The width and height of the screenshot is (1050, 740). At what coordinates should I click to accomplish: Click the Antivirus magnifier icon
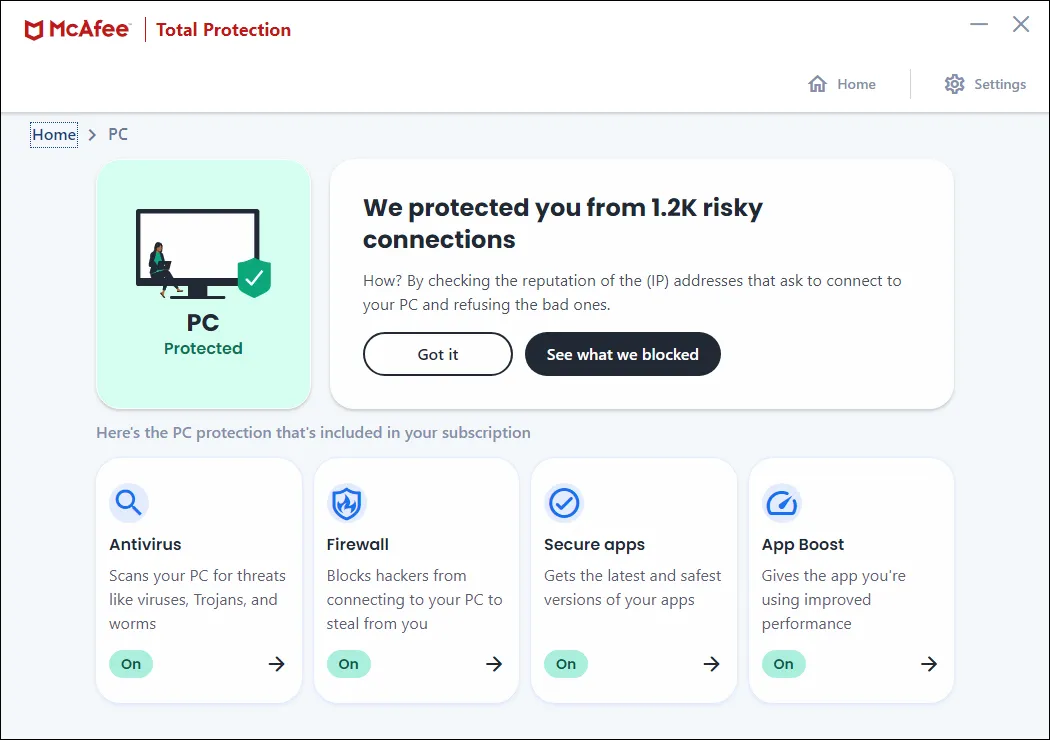[129, 502]
